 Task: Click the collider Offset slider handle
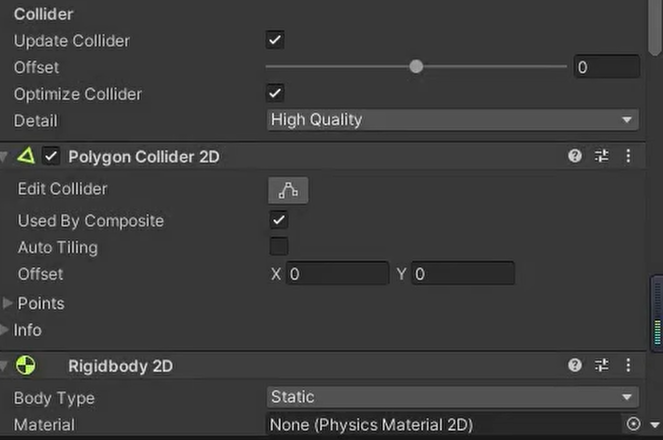coord(416,67)
